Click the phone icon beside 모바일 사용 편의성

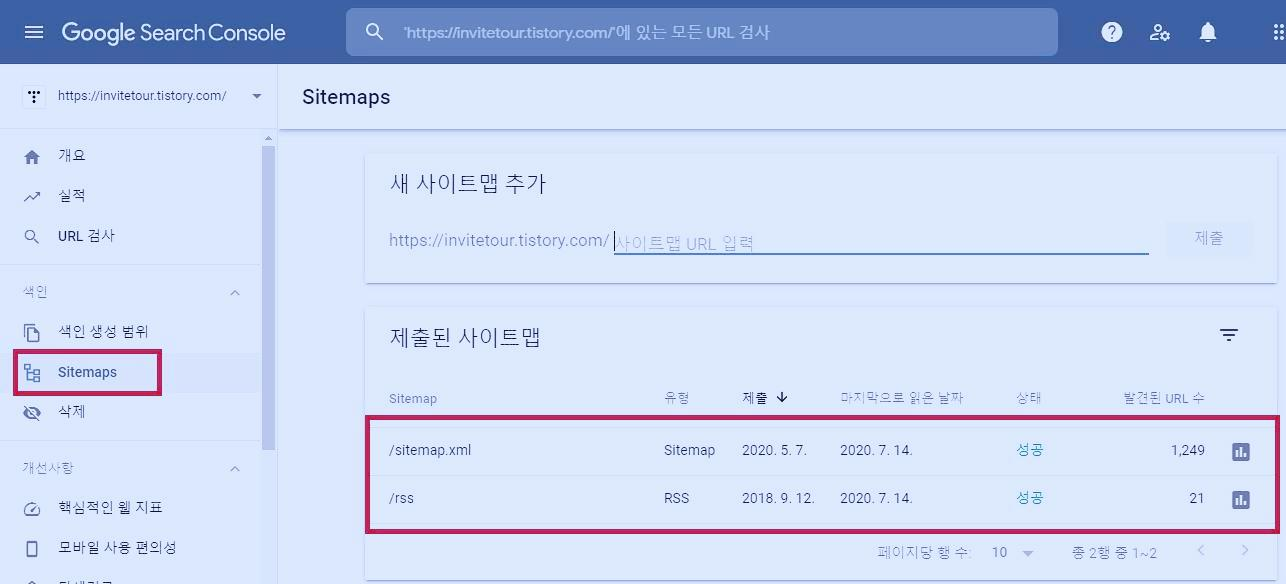(32, 548)
